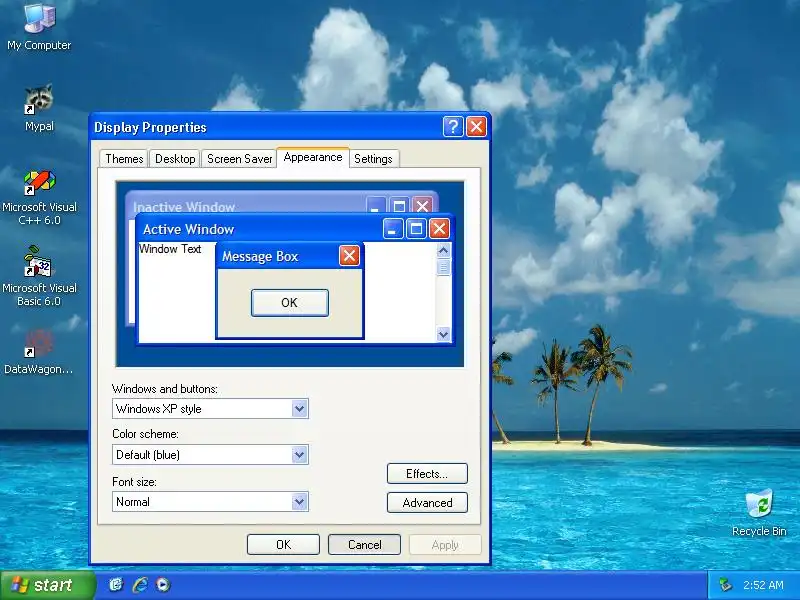Switch to the Settings tab
Screen dimensions: 800x600
coord(373,159)
